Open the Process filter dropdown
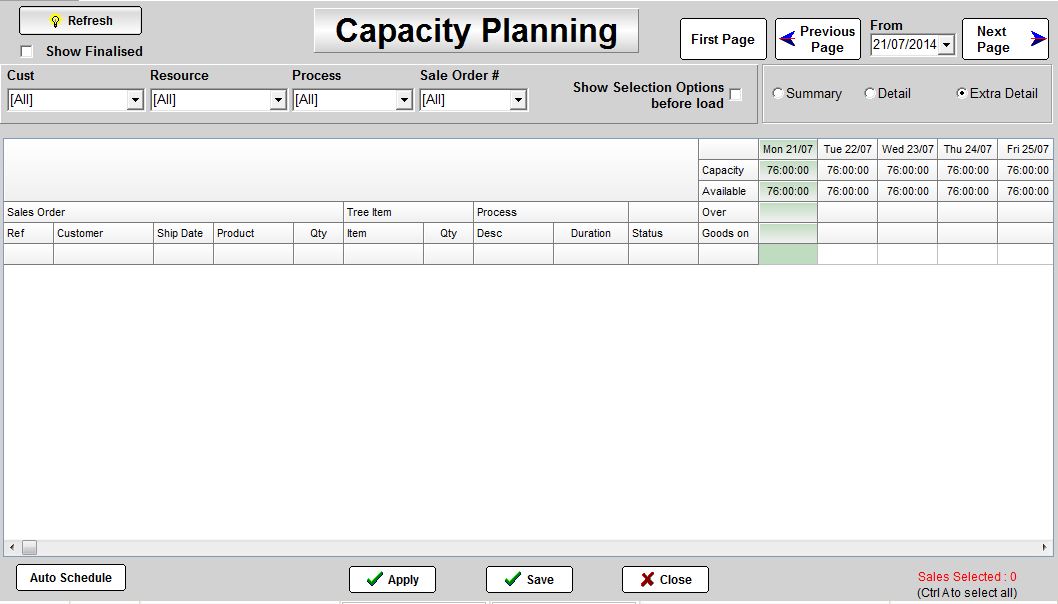1058x604 pixels. click(404, 100)
